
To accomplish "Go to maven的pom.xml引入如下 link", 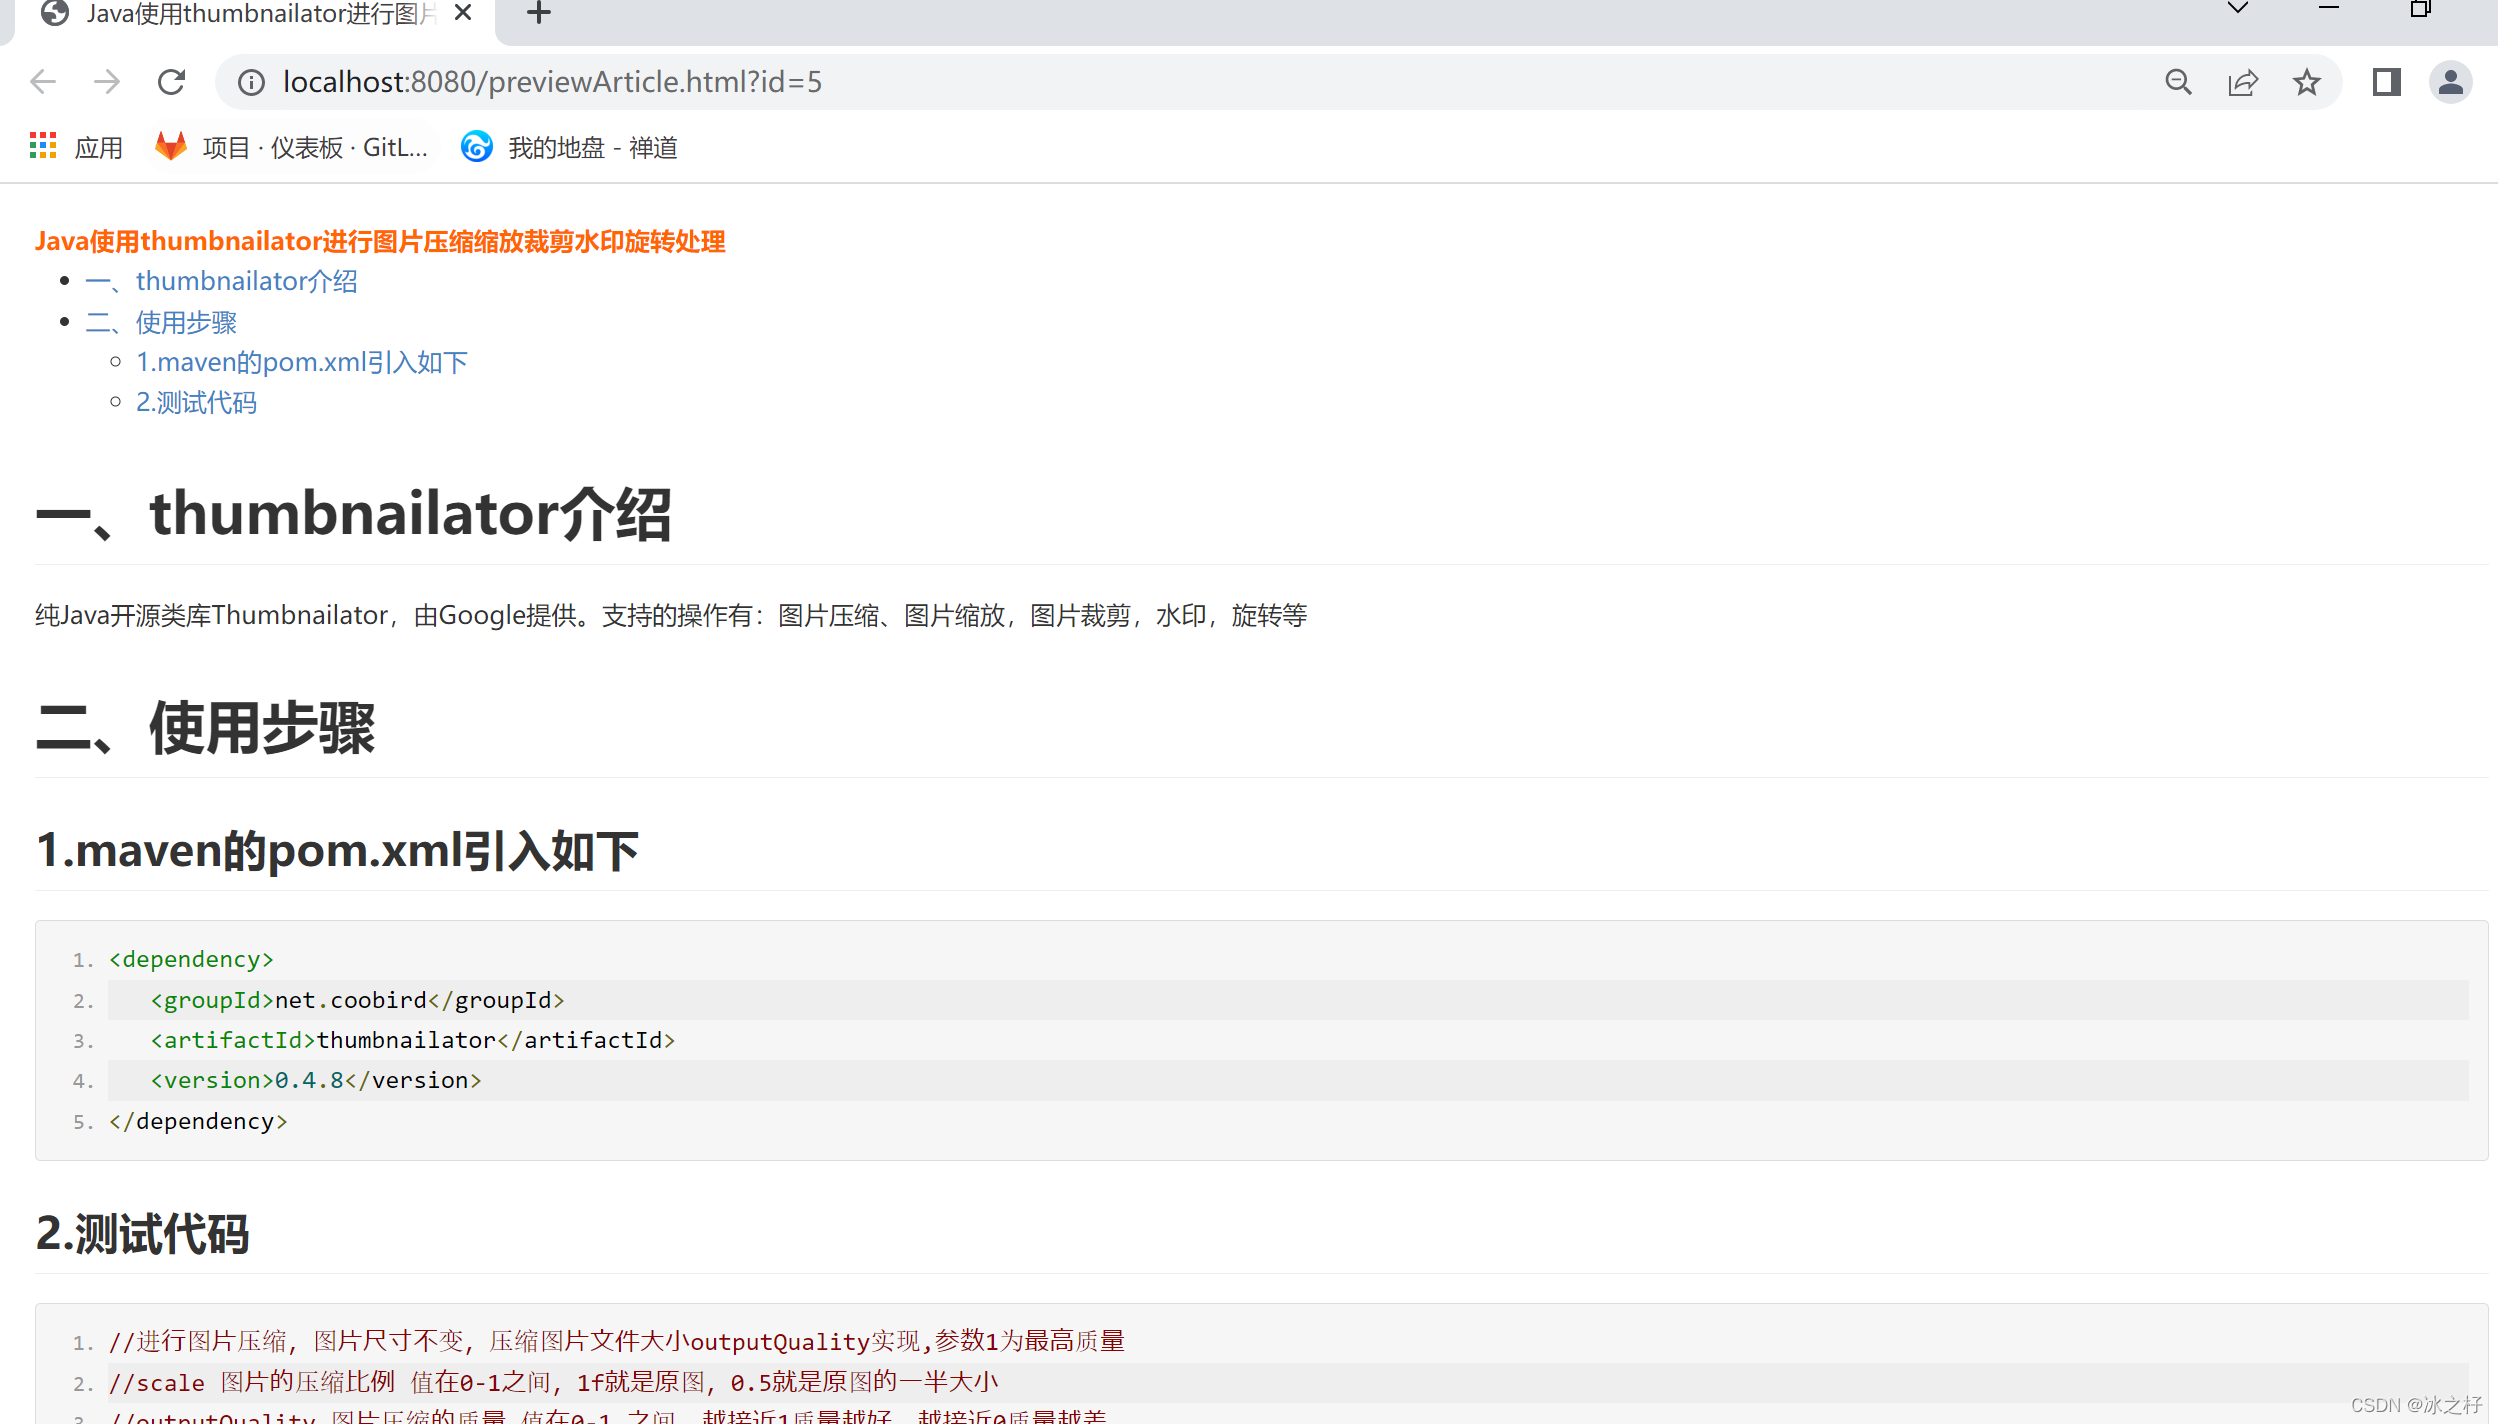I will click(302, 362).
